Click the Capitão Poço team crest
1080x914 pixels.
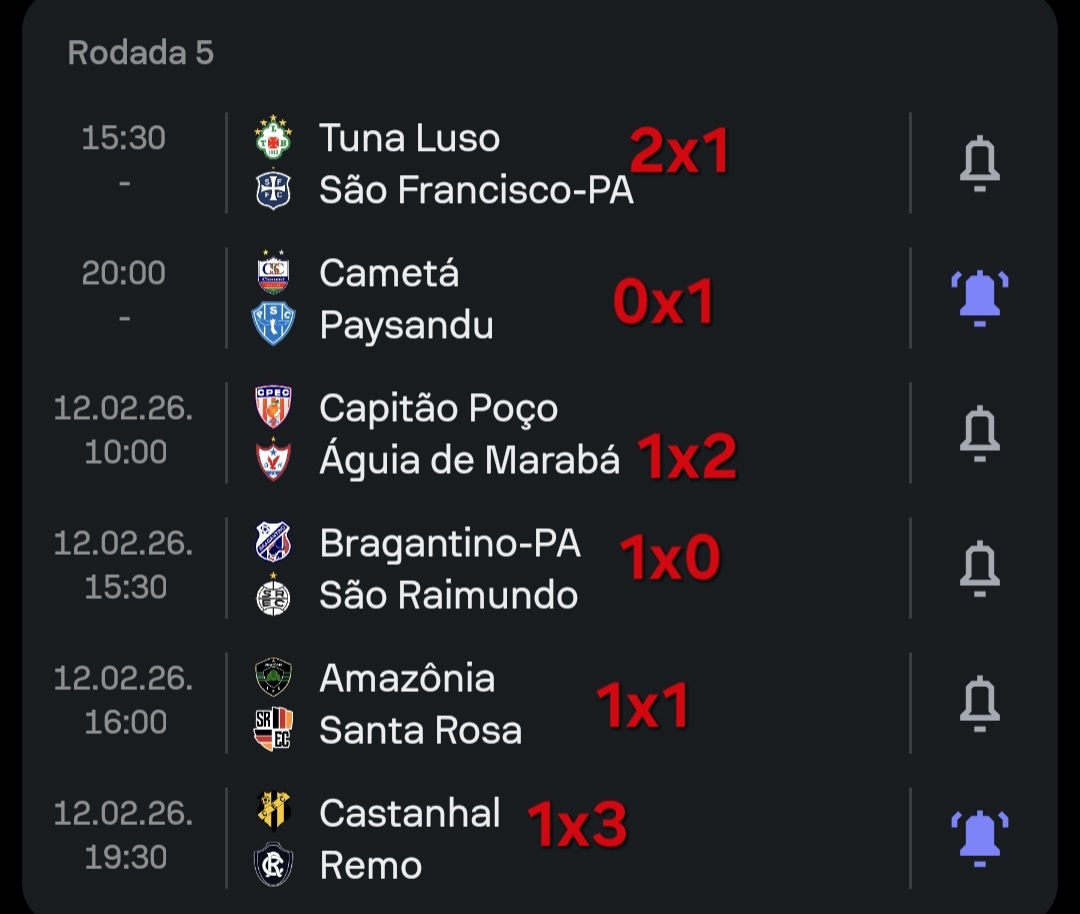tap(273, 407)
